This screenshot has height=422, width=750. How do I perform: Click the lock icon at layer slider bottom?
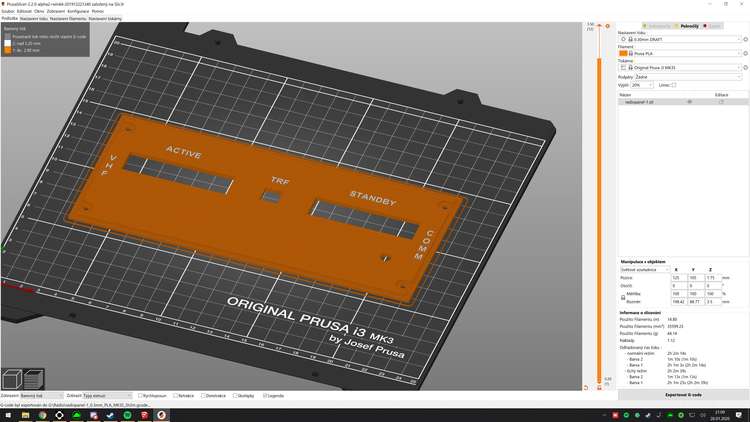click(599, 388)
